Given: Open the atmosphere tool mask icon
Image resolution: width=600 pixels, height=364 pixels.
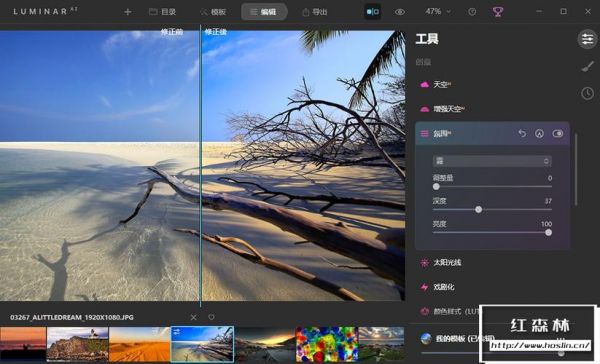Looking at the screenshot, I should 539,134.
